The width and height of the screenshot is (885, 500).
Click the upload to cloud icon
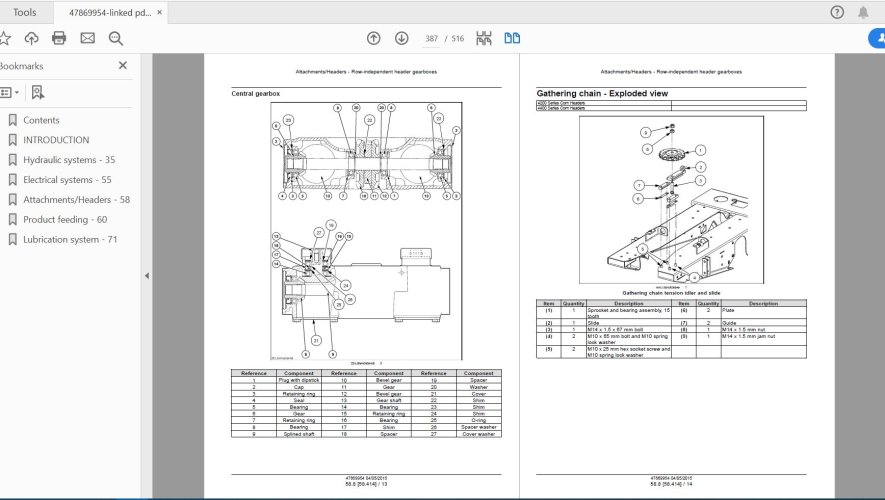[31, 38]
